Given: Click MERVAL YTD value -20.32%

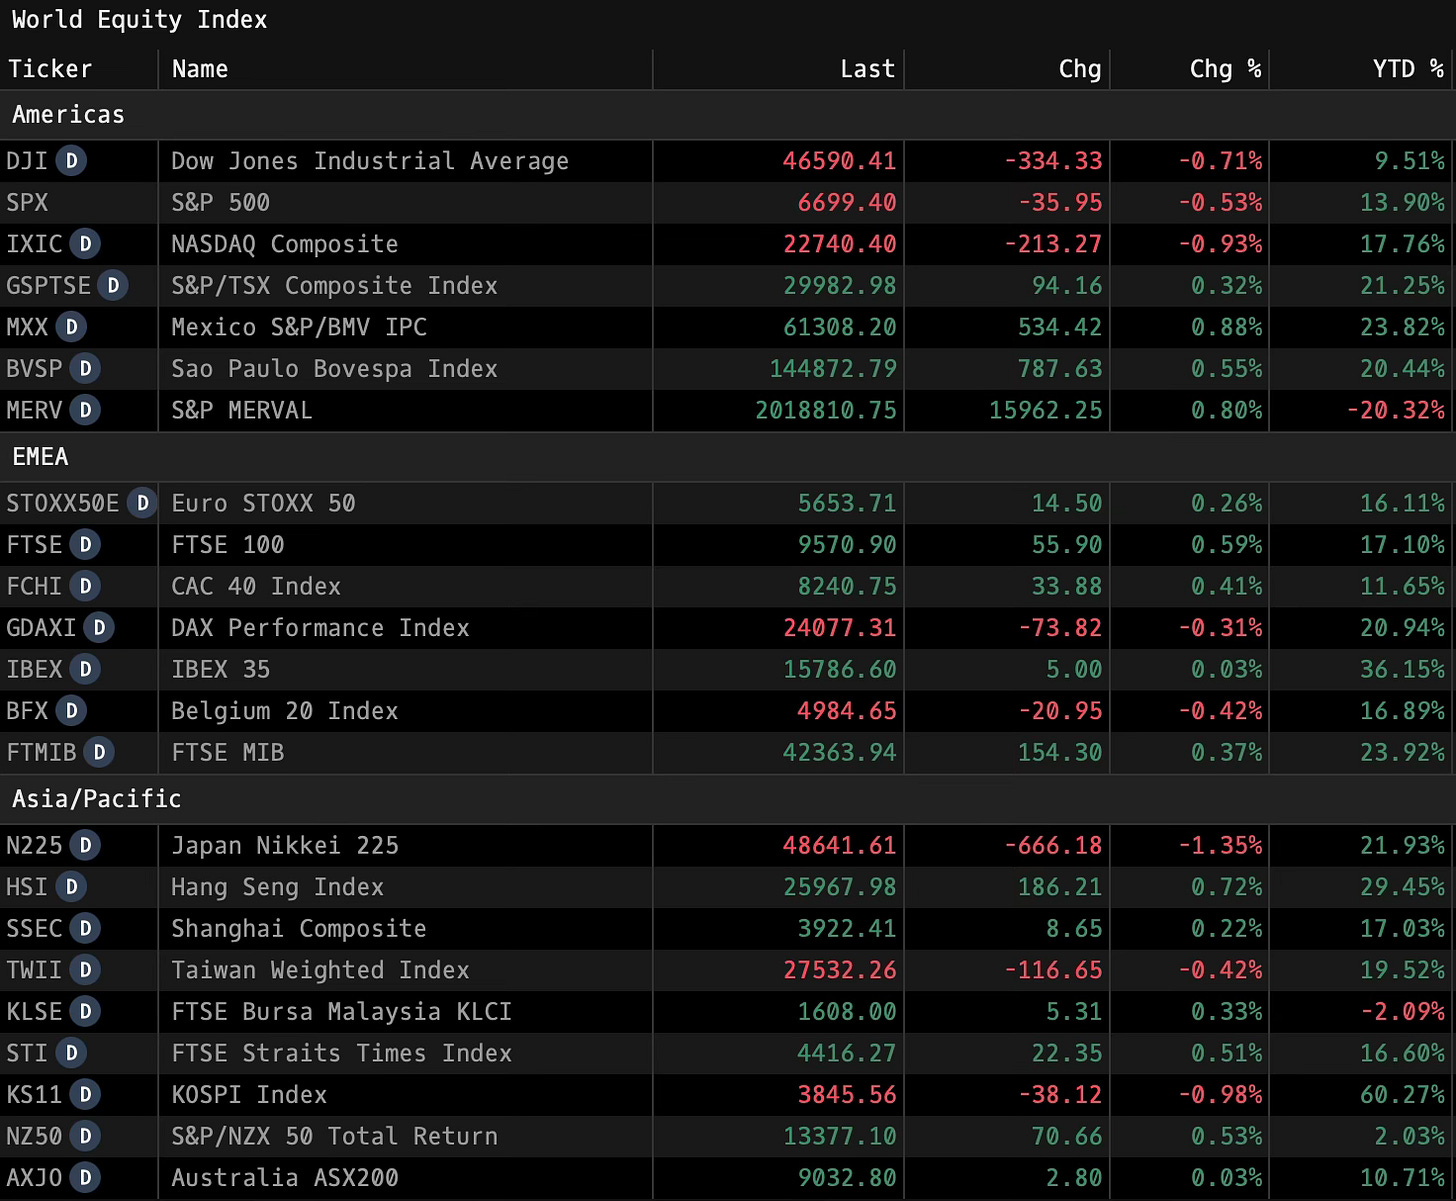Looking at the screenshot, I should pos(1396,410).
